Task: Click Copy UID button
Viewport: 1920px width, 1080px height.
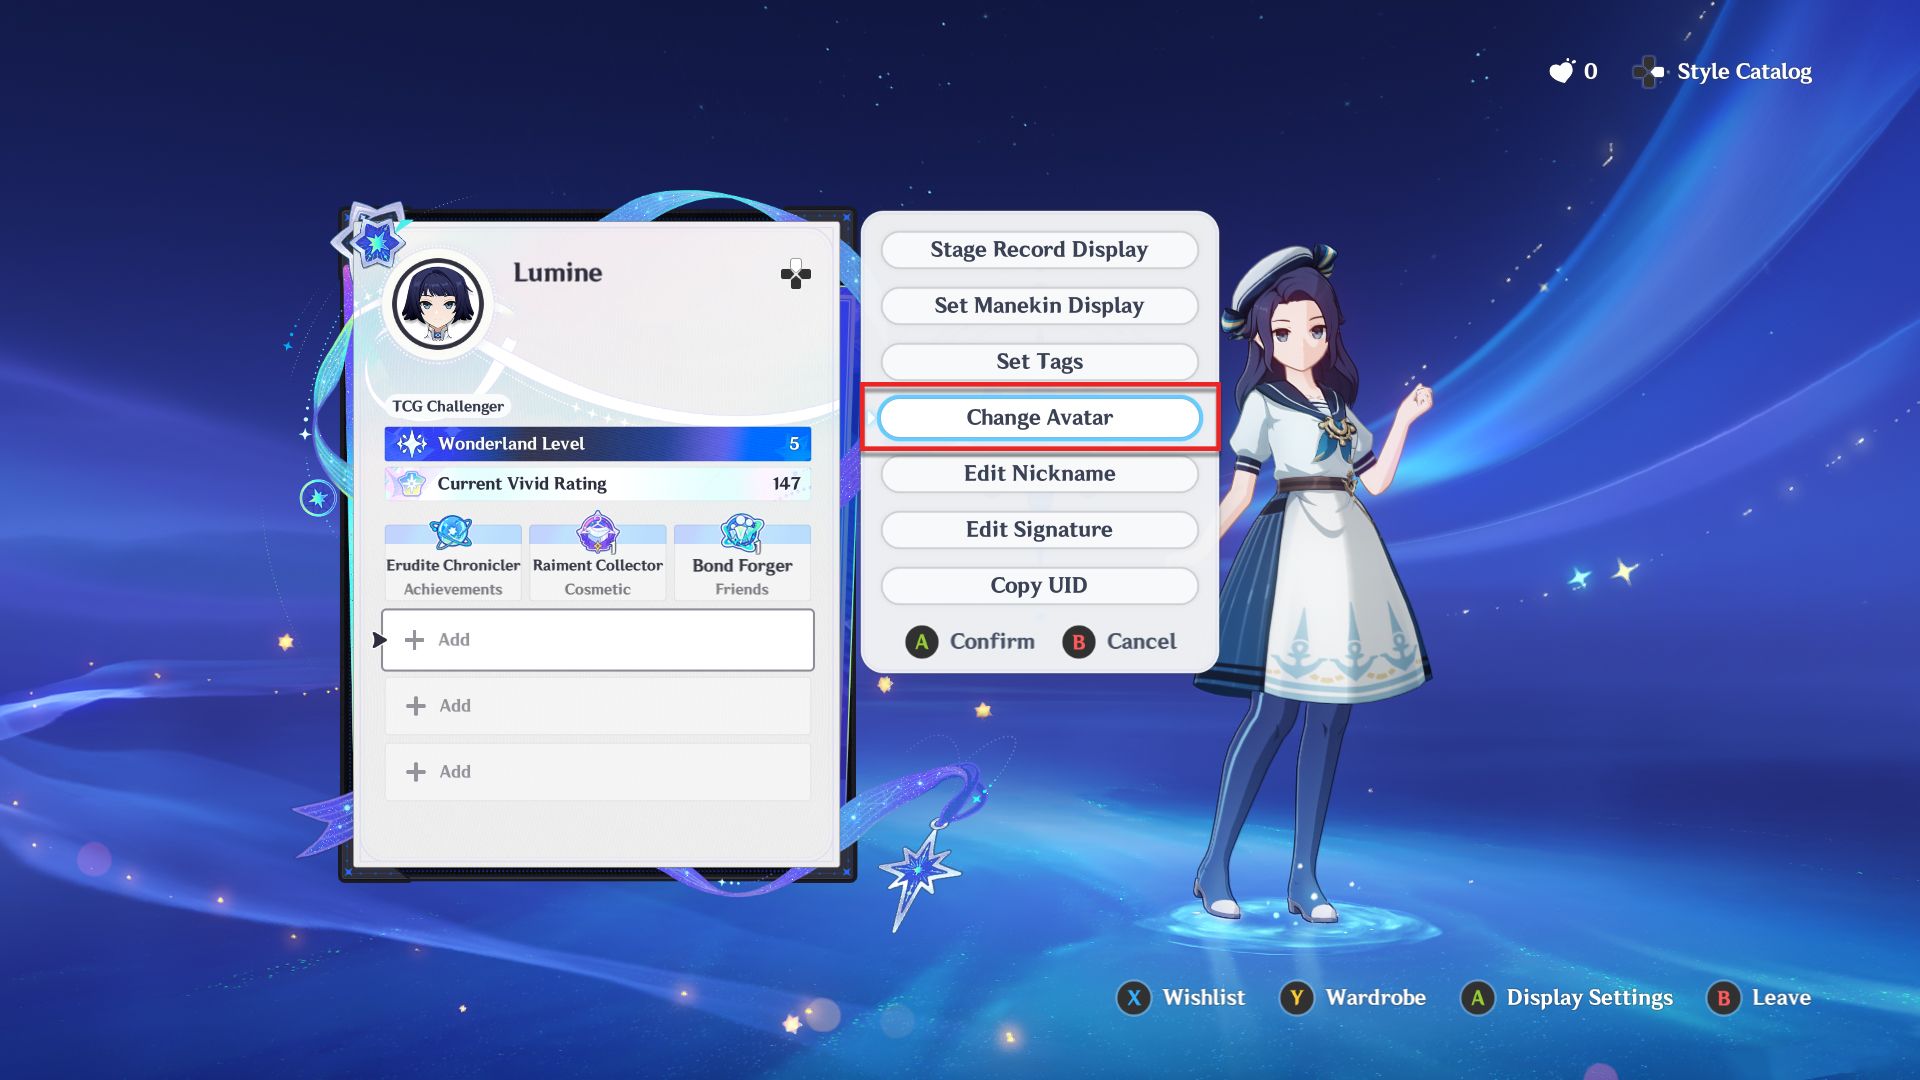Action: pyautogui.click(x=1039, y=586)
